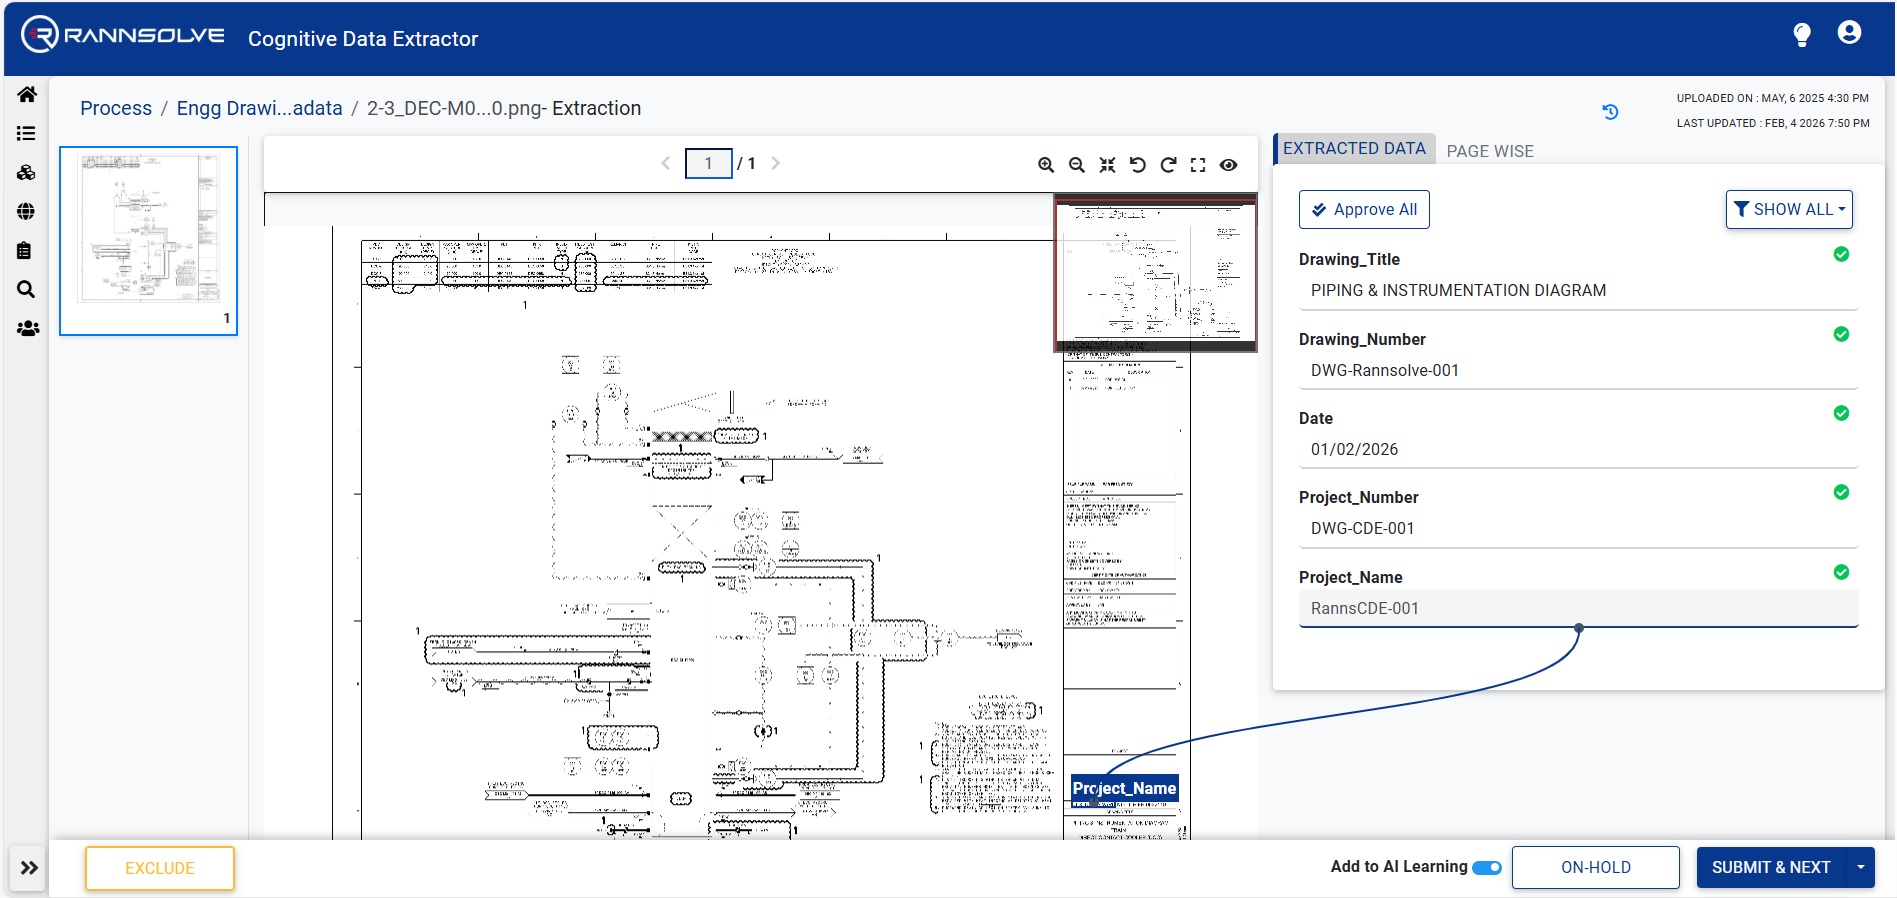
Task: Enter fullscreen view of the drawing
Action: point(1198,165)
